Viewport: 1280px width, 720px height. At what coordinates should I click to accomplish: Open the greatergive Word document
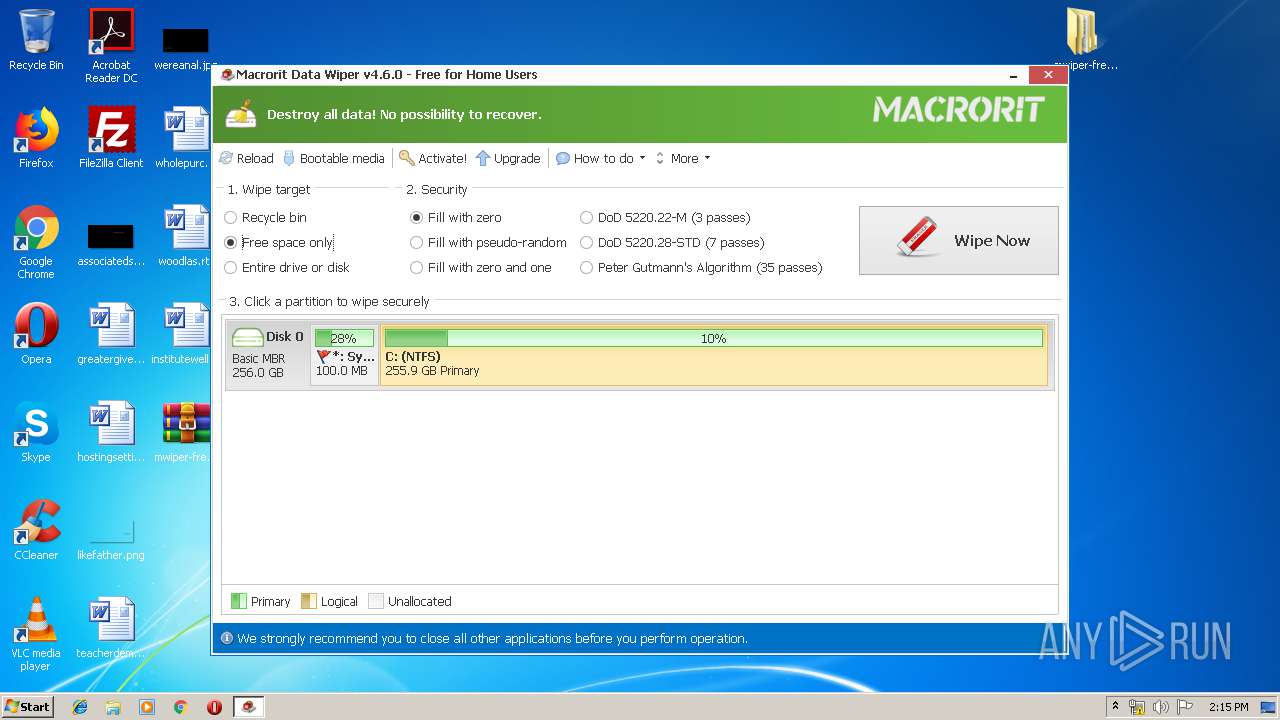point(111,334)
